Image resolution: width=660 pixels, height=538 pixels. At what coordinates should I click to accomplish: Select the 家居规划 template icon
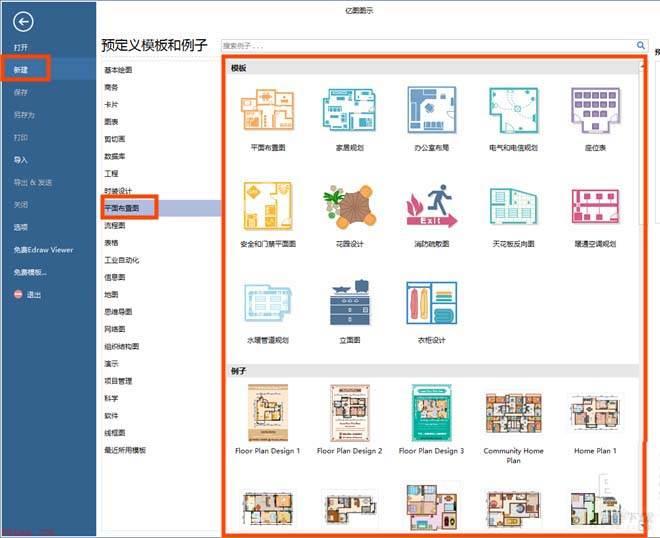click(x=349, y=109)
